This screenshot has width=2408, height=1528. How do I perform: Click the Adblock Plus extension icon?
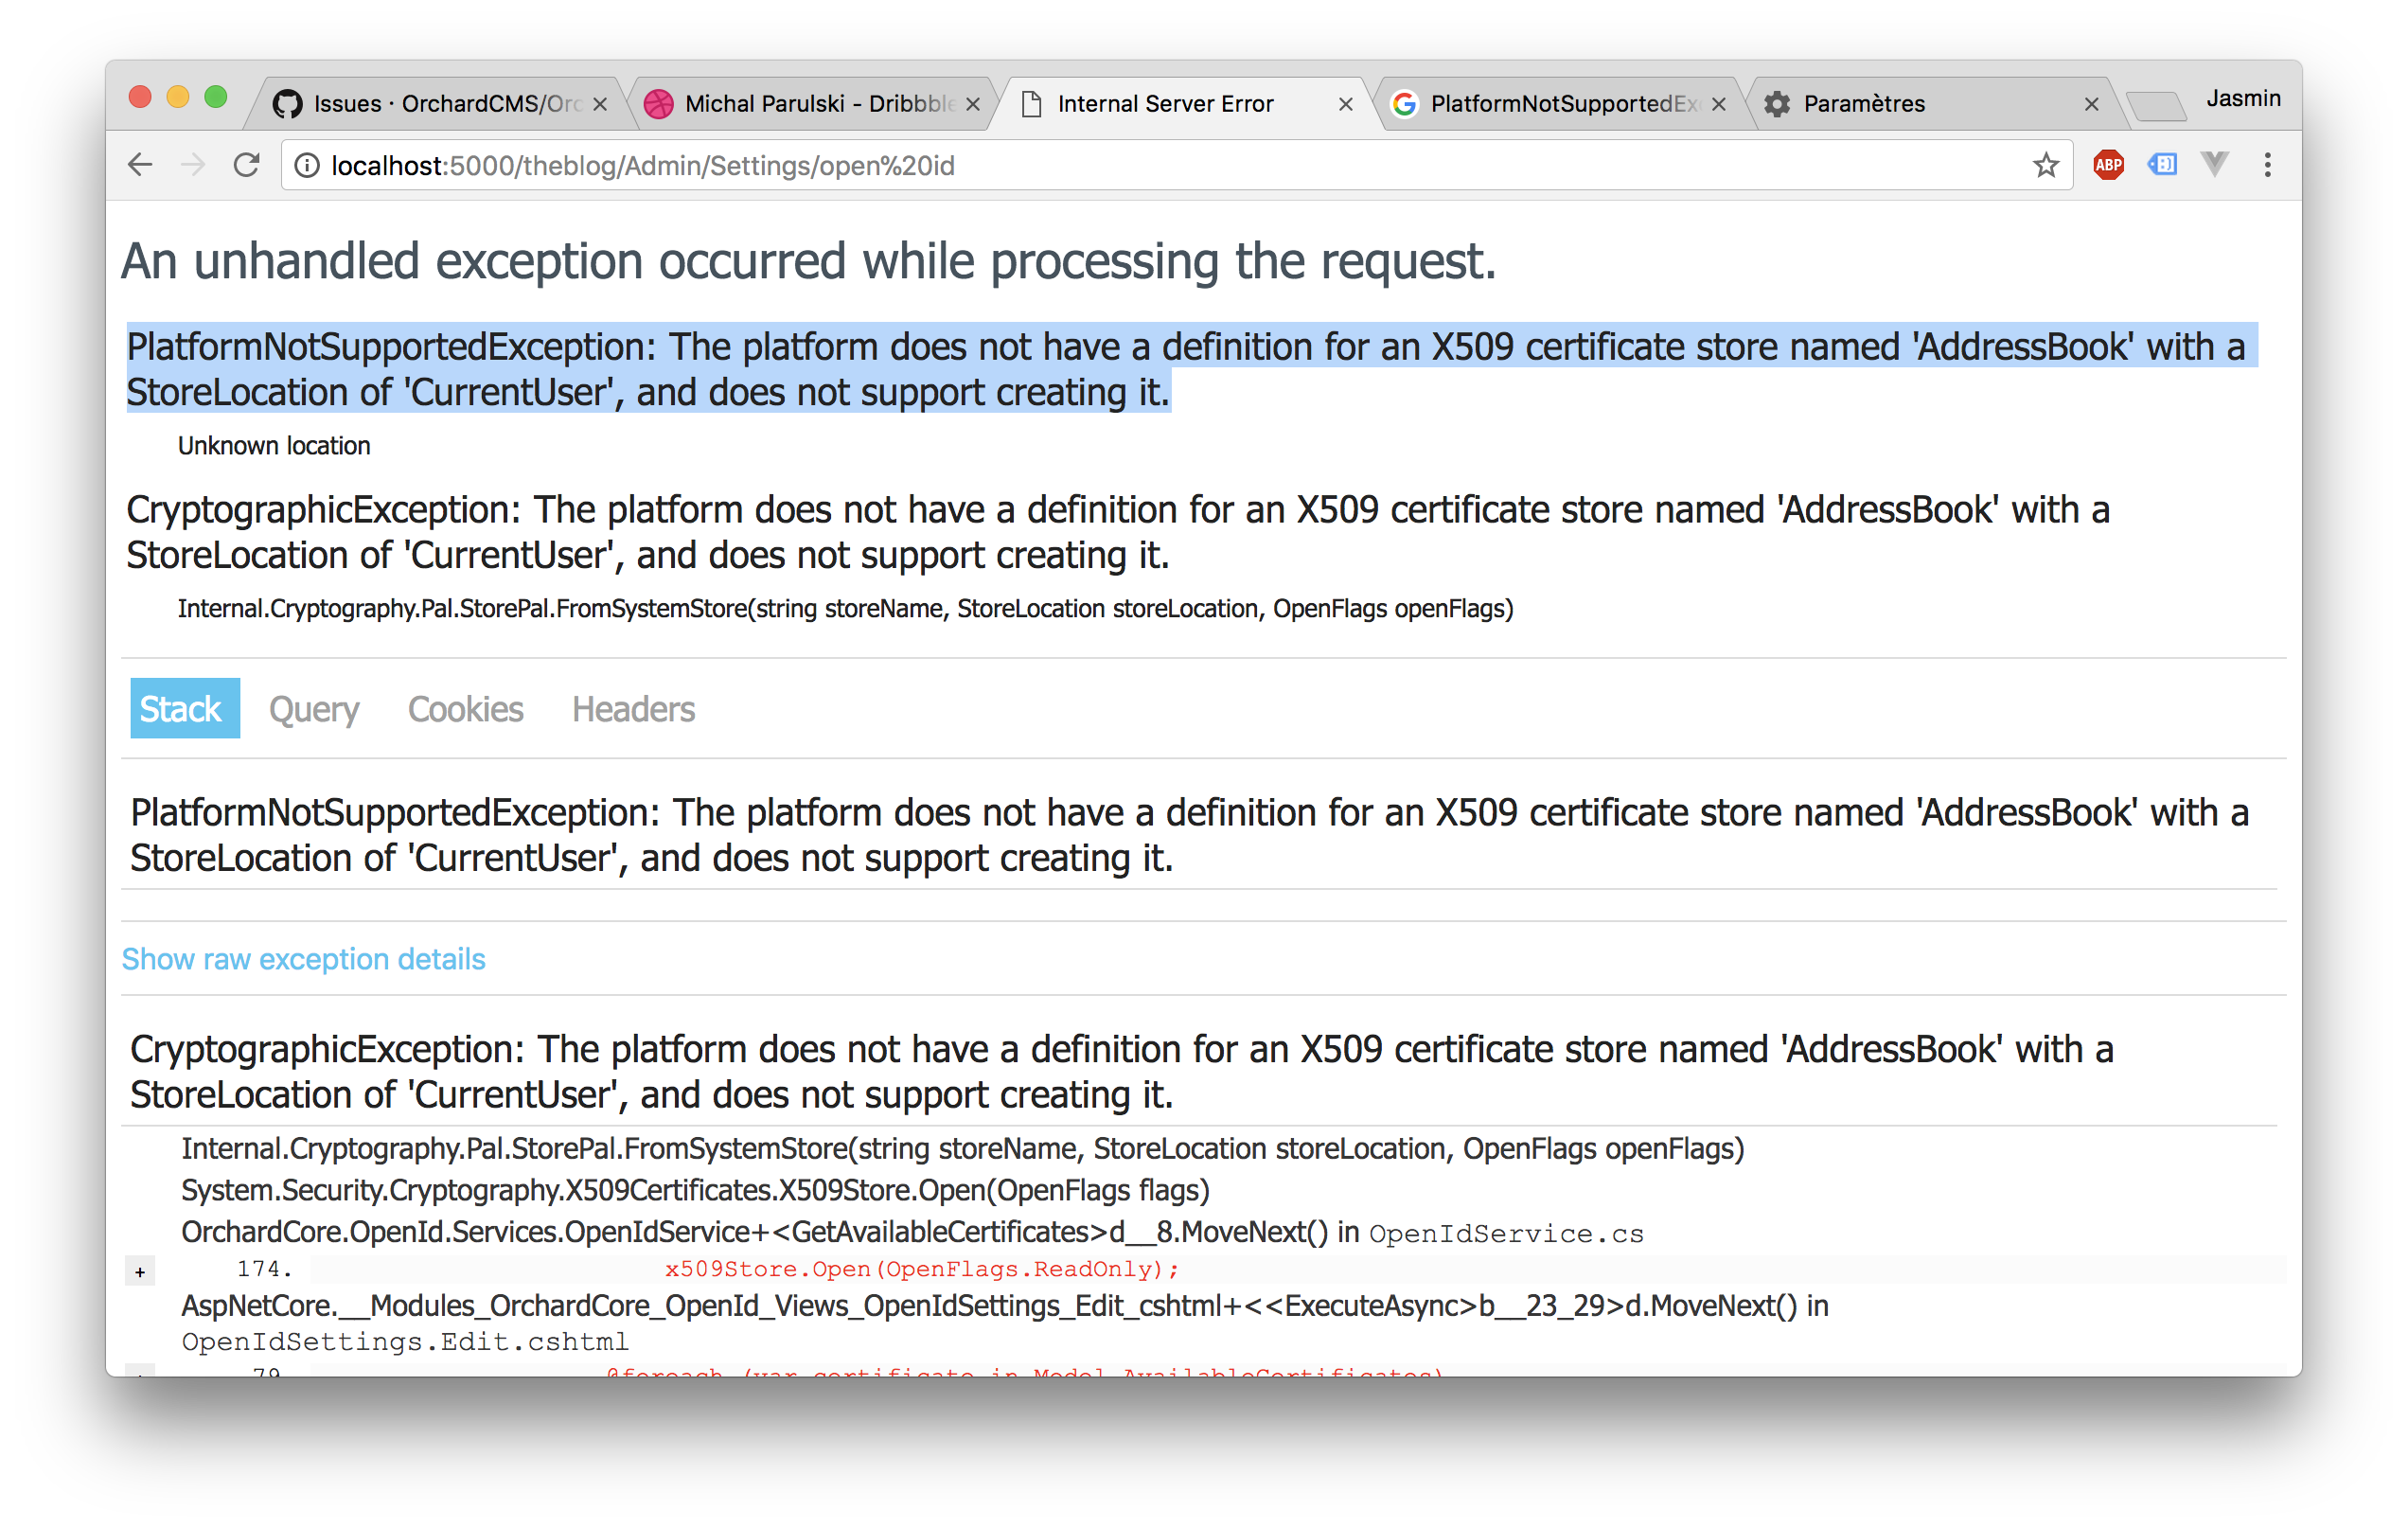pos(2108,165)
